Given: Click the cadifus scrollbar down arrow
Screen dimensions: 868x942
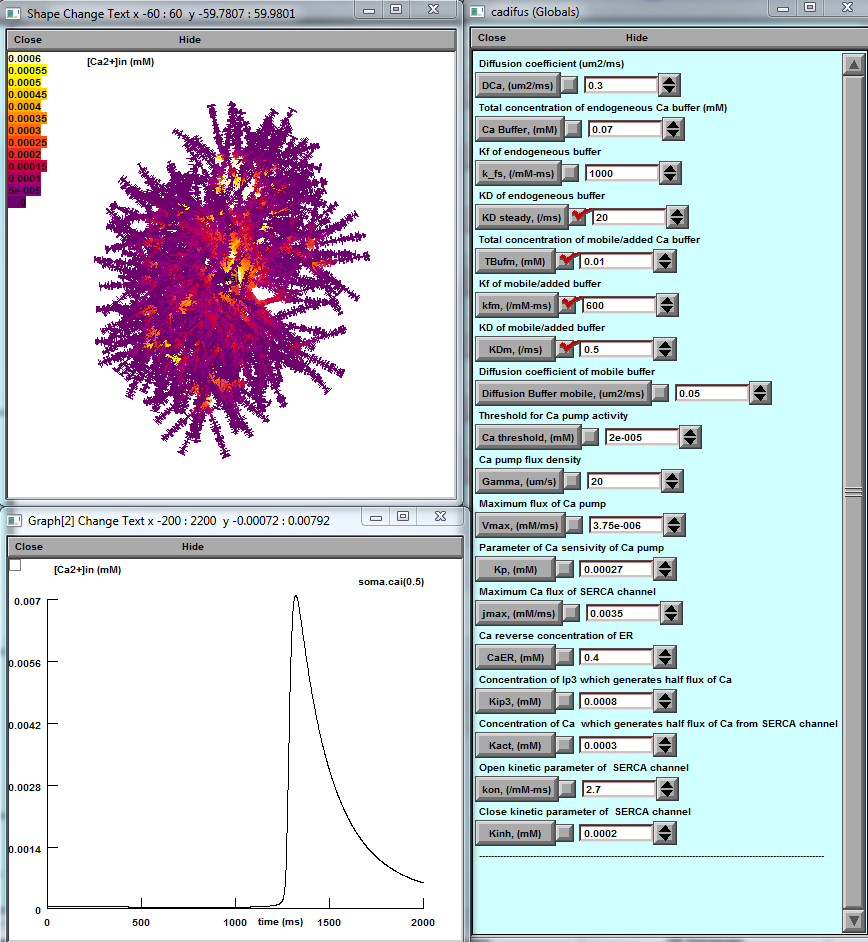Looking at the screenshot, I should [x=852, y=920].
